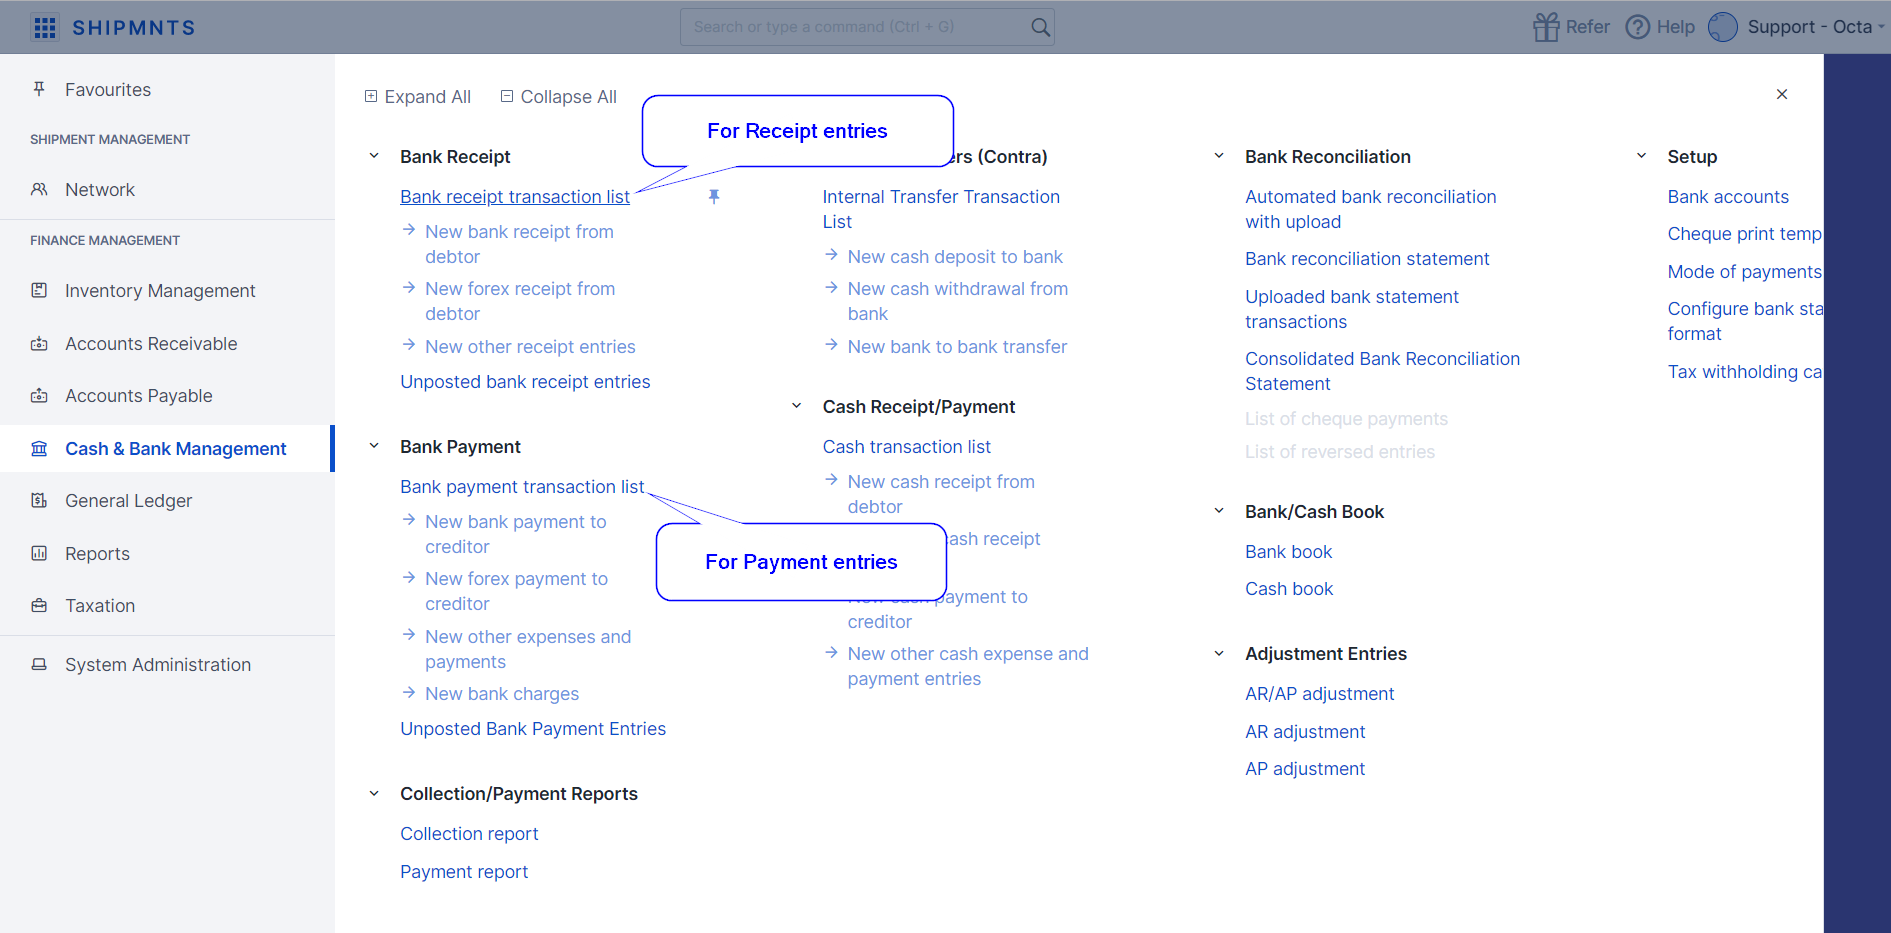Screen dimensions: 1891x933
Task: Click Expand All plus icon
Action: 371,96
